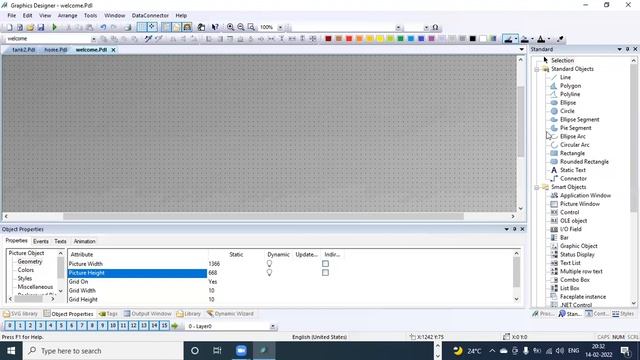Select the Bar smart object
The height and width of the screenshot is (360, 640).
564,238
